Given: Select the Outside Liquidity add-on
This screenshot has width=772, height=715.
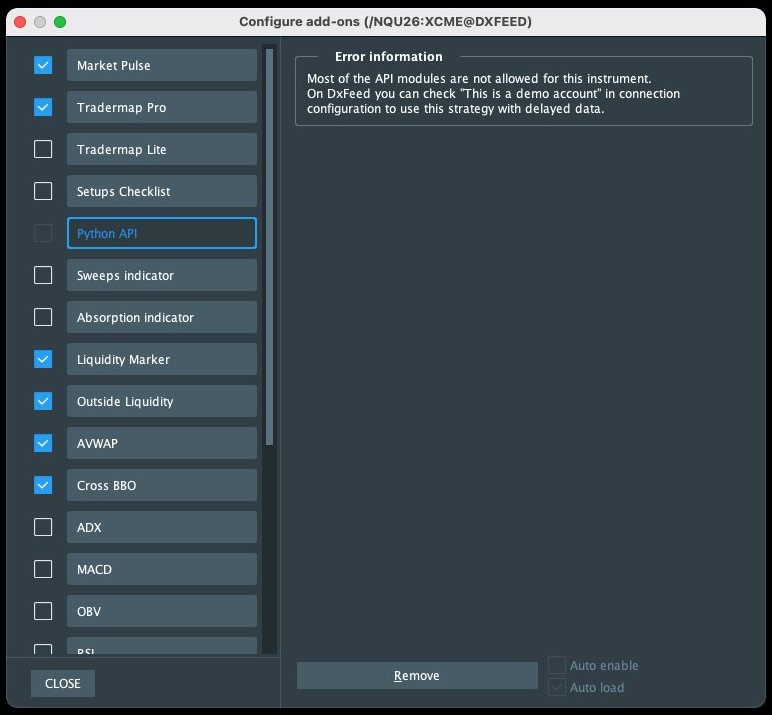Looking at the screenshot, I should tap(161, 401).
